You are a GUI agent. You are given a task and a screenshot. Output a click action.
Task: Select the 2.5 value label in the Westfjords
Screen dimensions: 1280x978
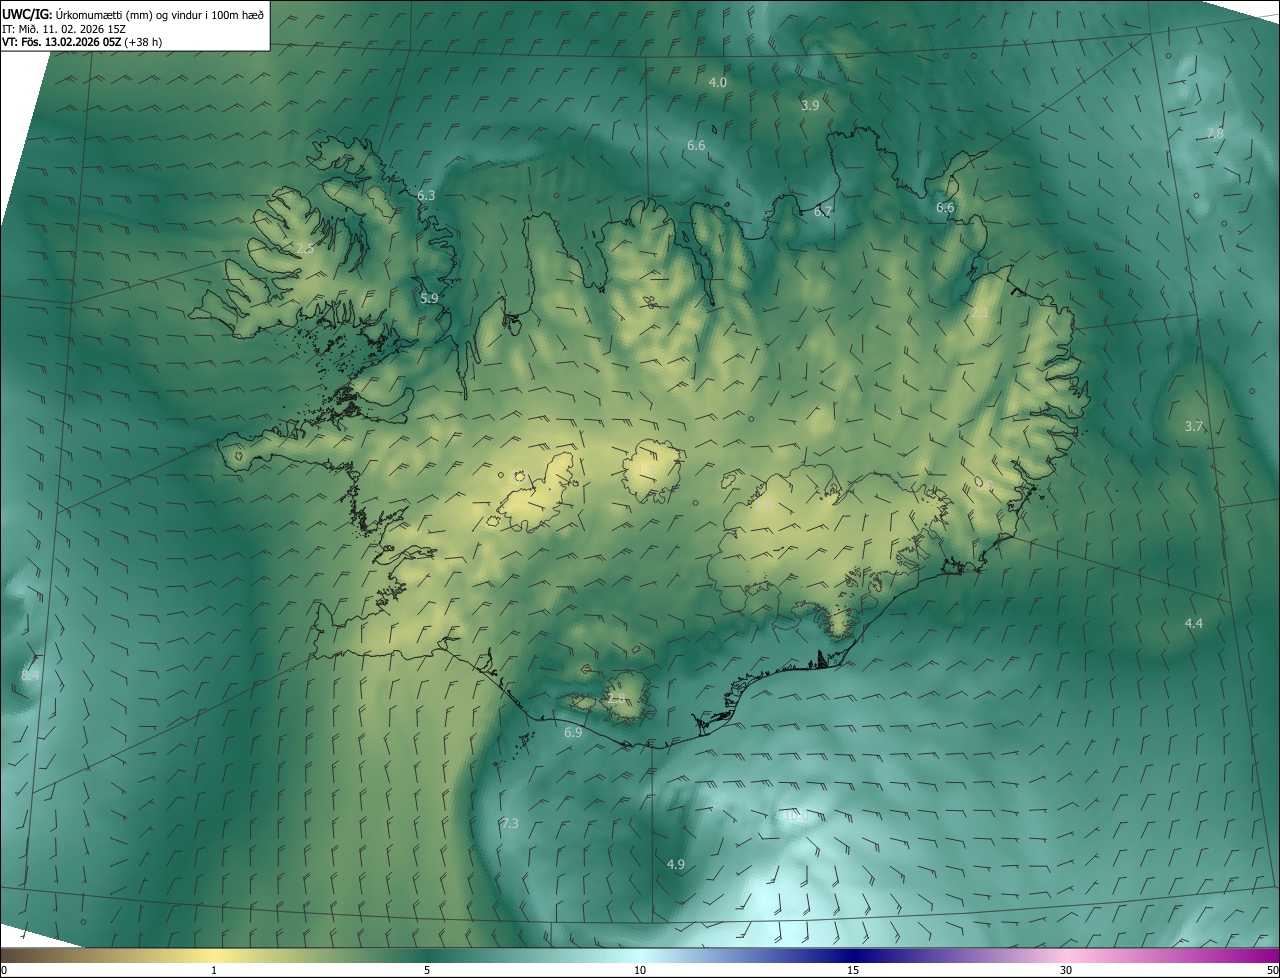[x=306, y=248]
